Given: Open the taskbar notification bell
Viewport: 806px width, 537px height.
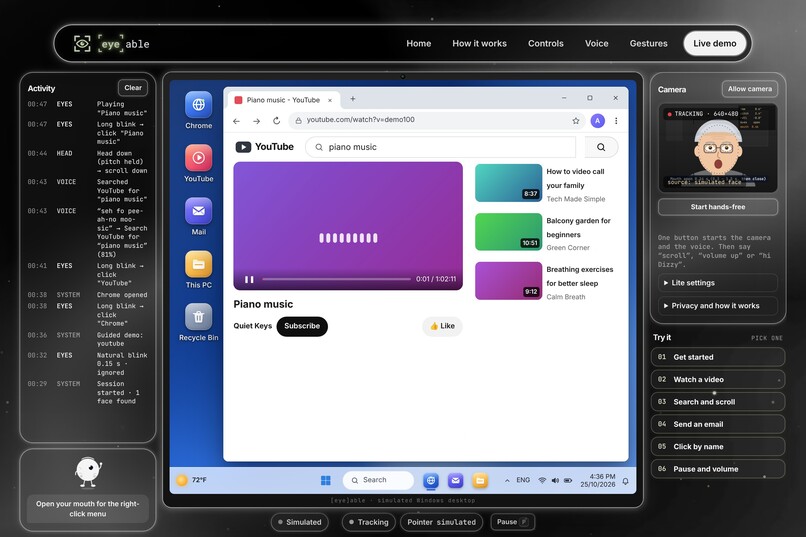Looking at the screenshot, I should (625, 481).
